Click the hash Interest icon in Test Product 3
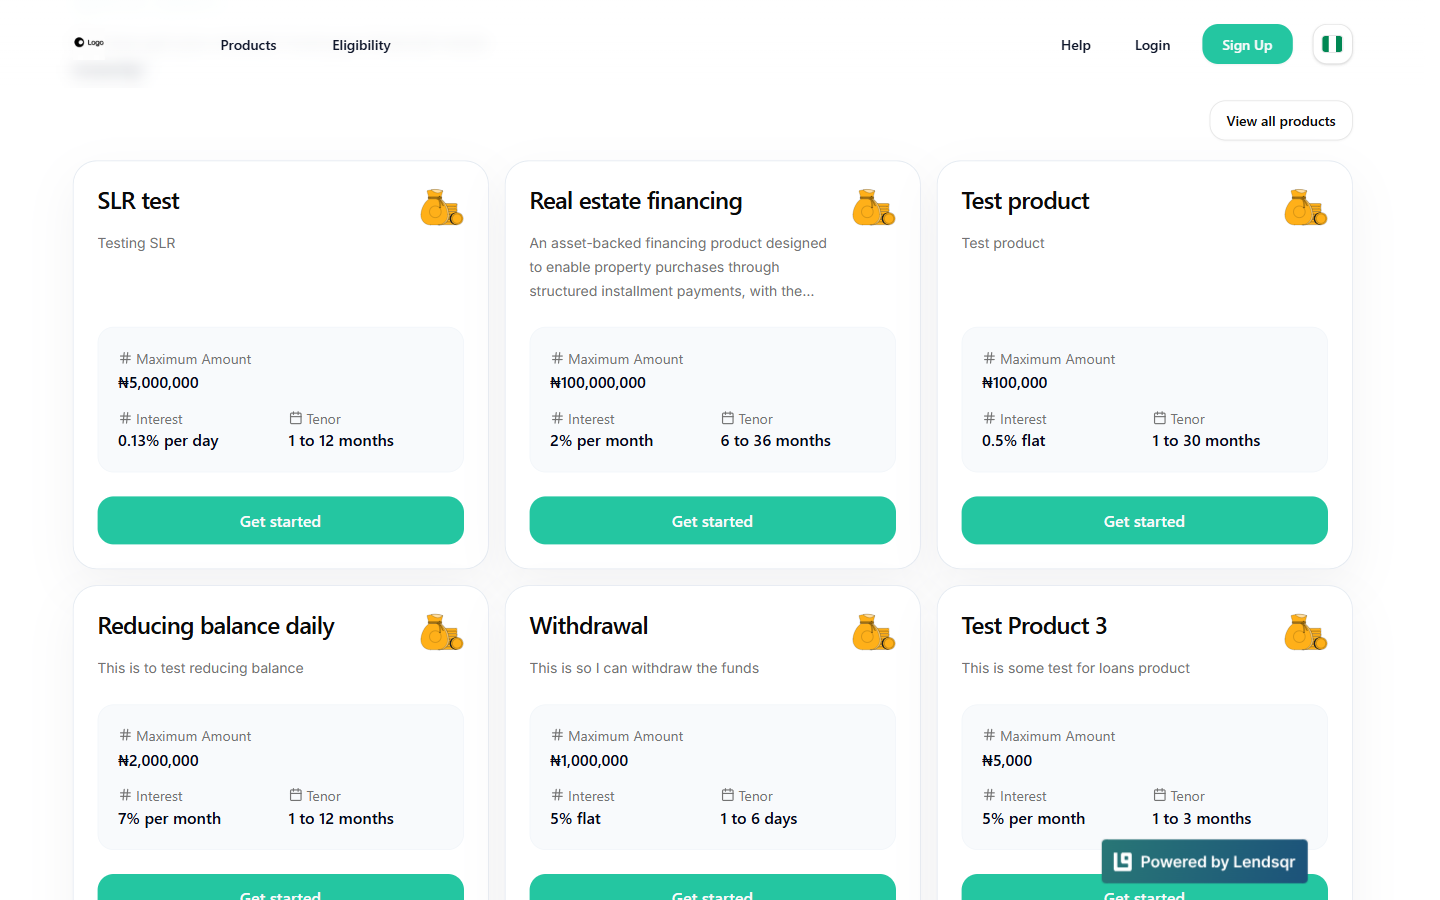 pyautogui.click(x=989, y=795)
